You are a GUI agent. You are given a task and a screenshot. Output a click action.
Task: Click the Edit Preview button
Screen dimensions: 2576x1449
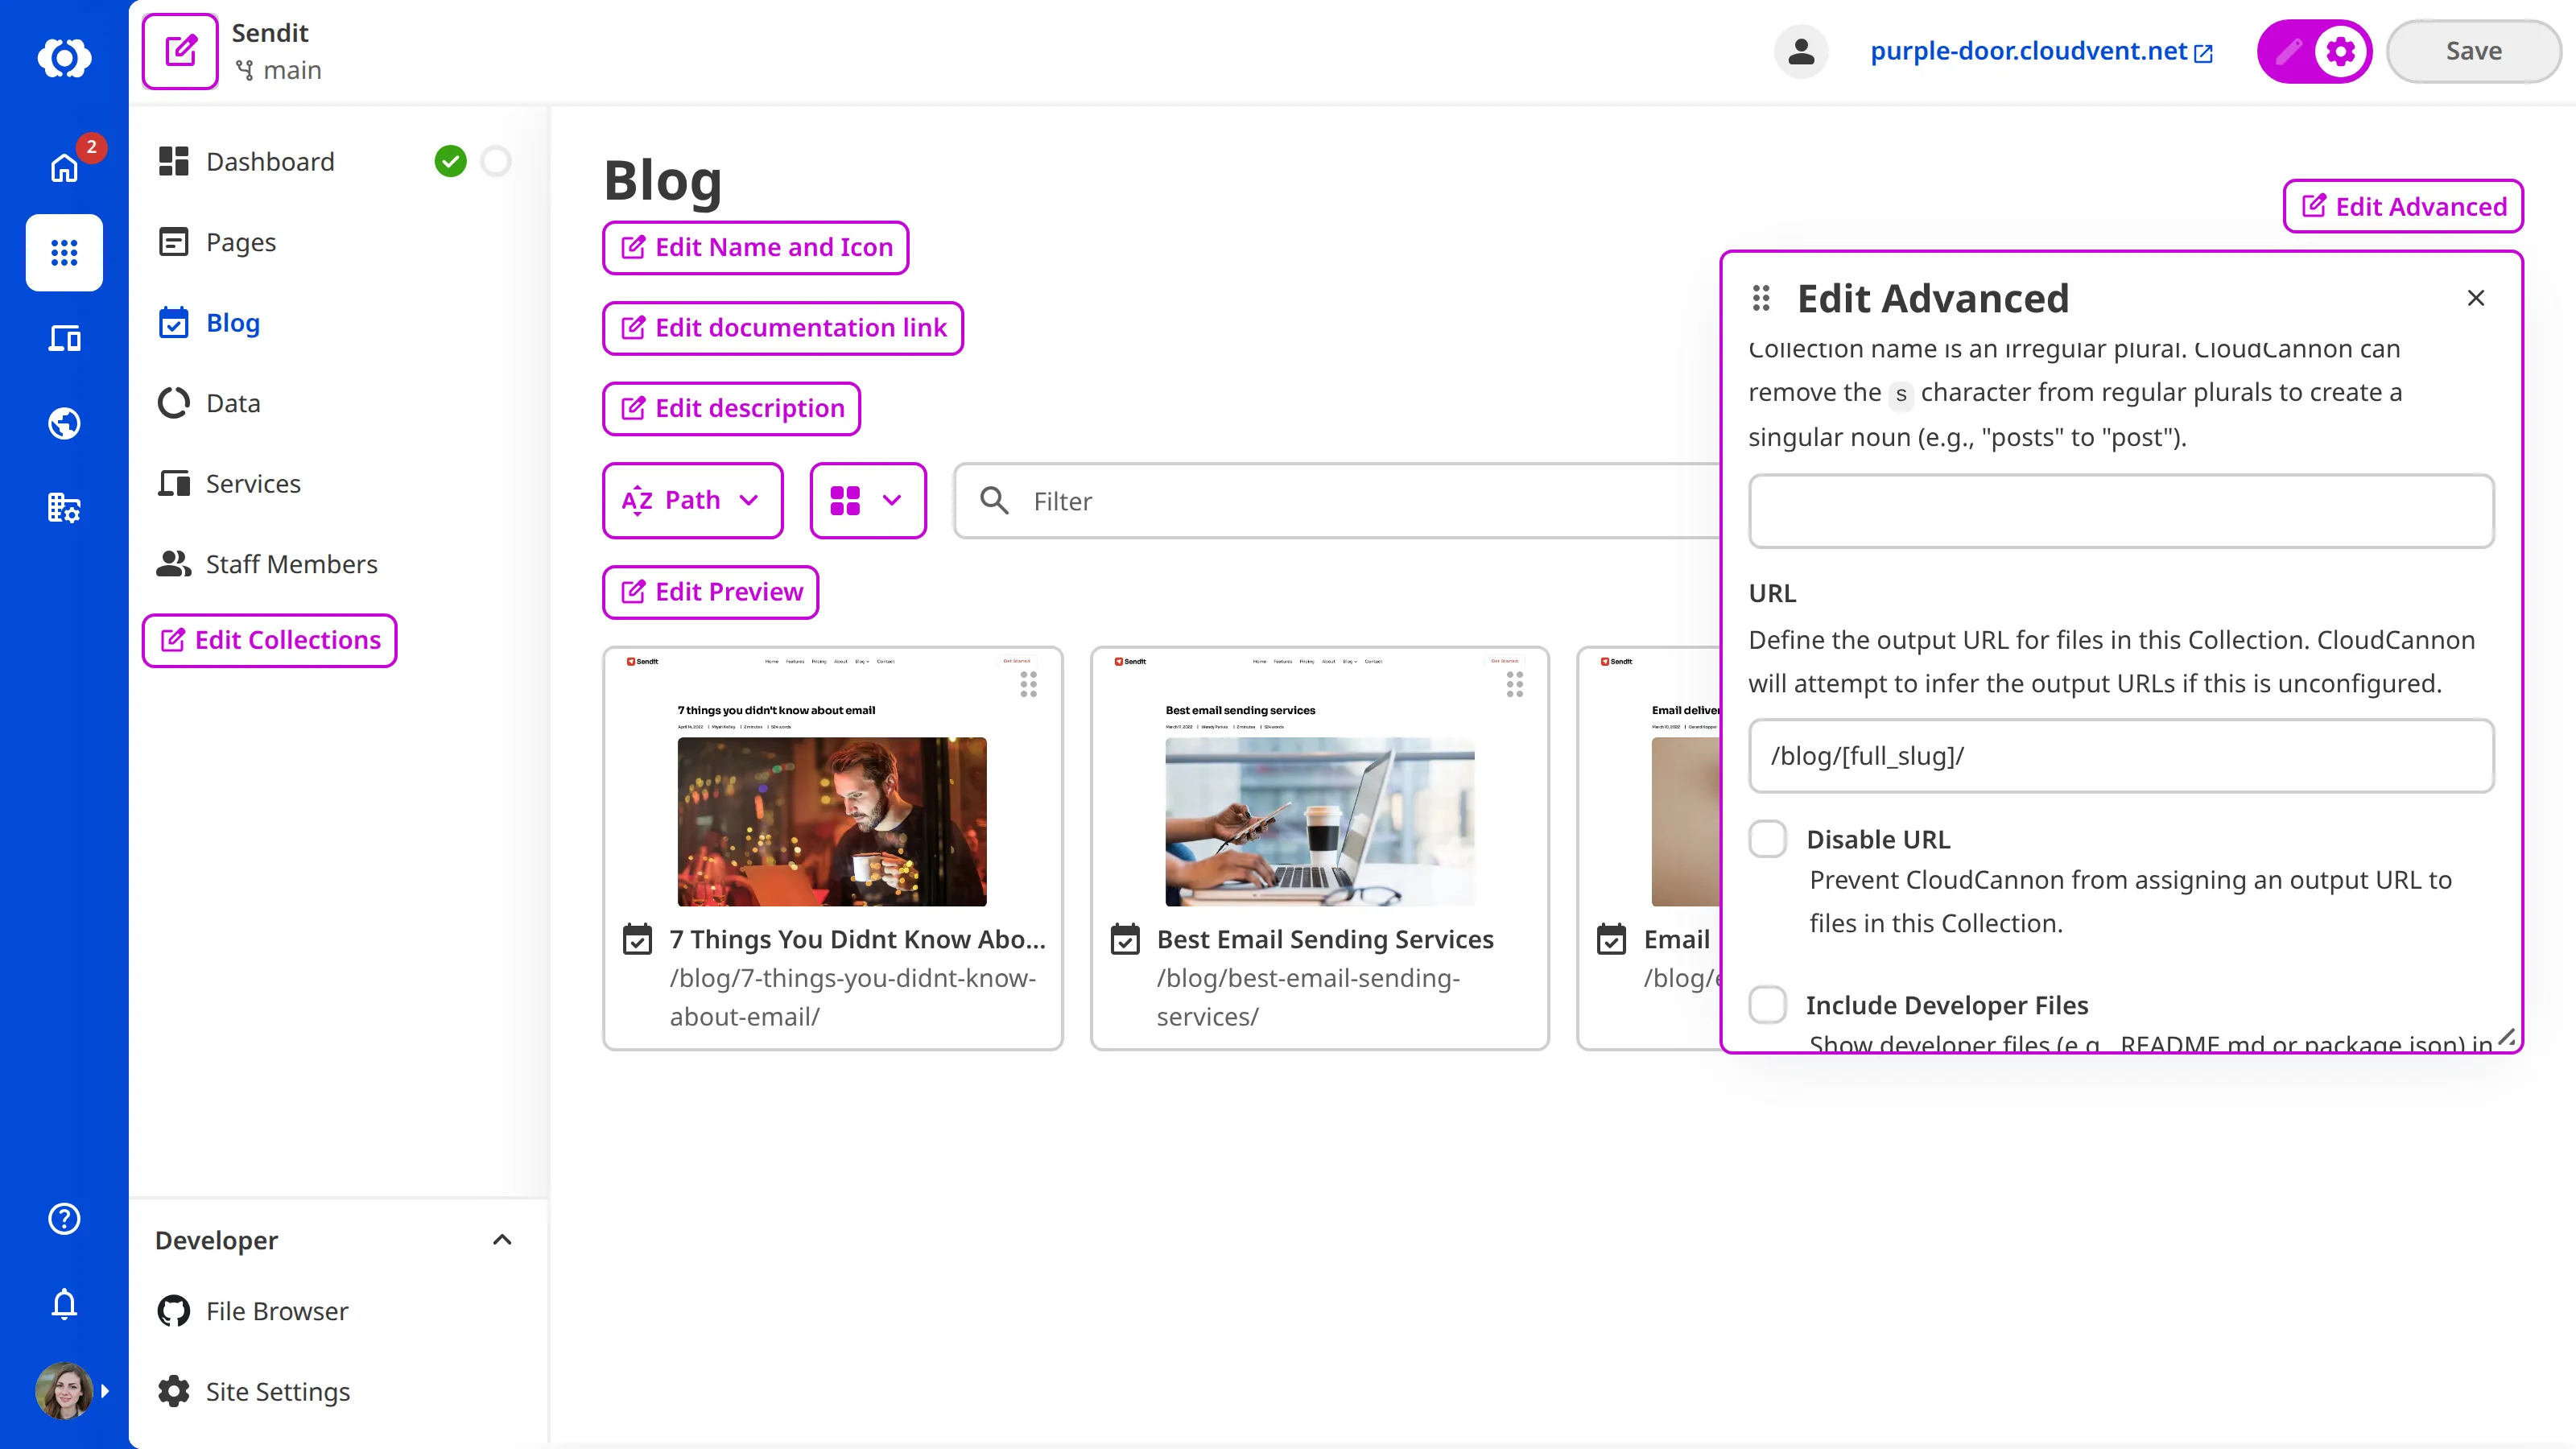pos(710,592)
